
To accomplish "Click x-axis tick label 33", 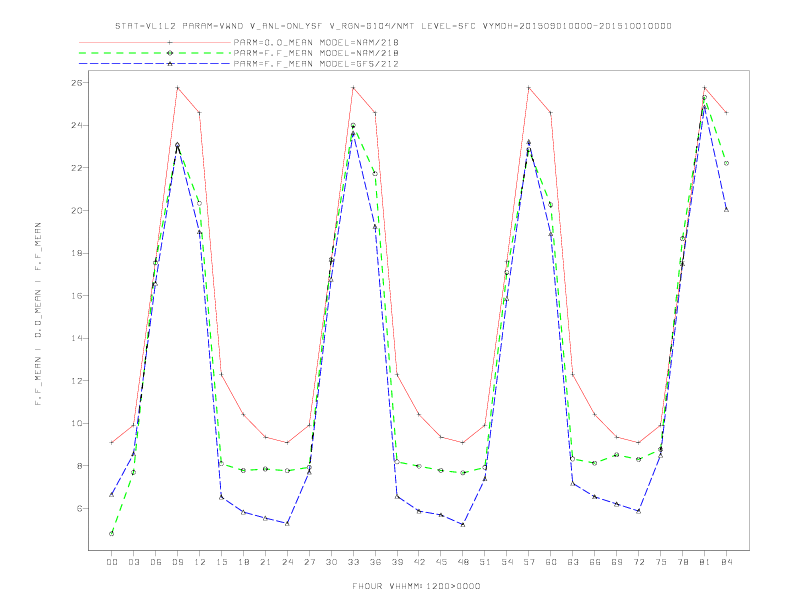I will click(x=353, y=562).
